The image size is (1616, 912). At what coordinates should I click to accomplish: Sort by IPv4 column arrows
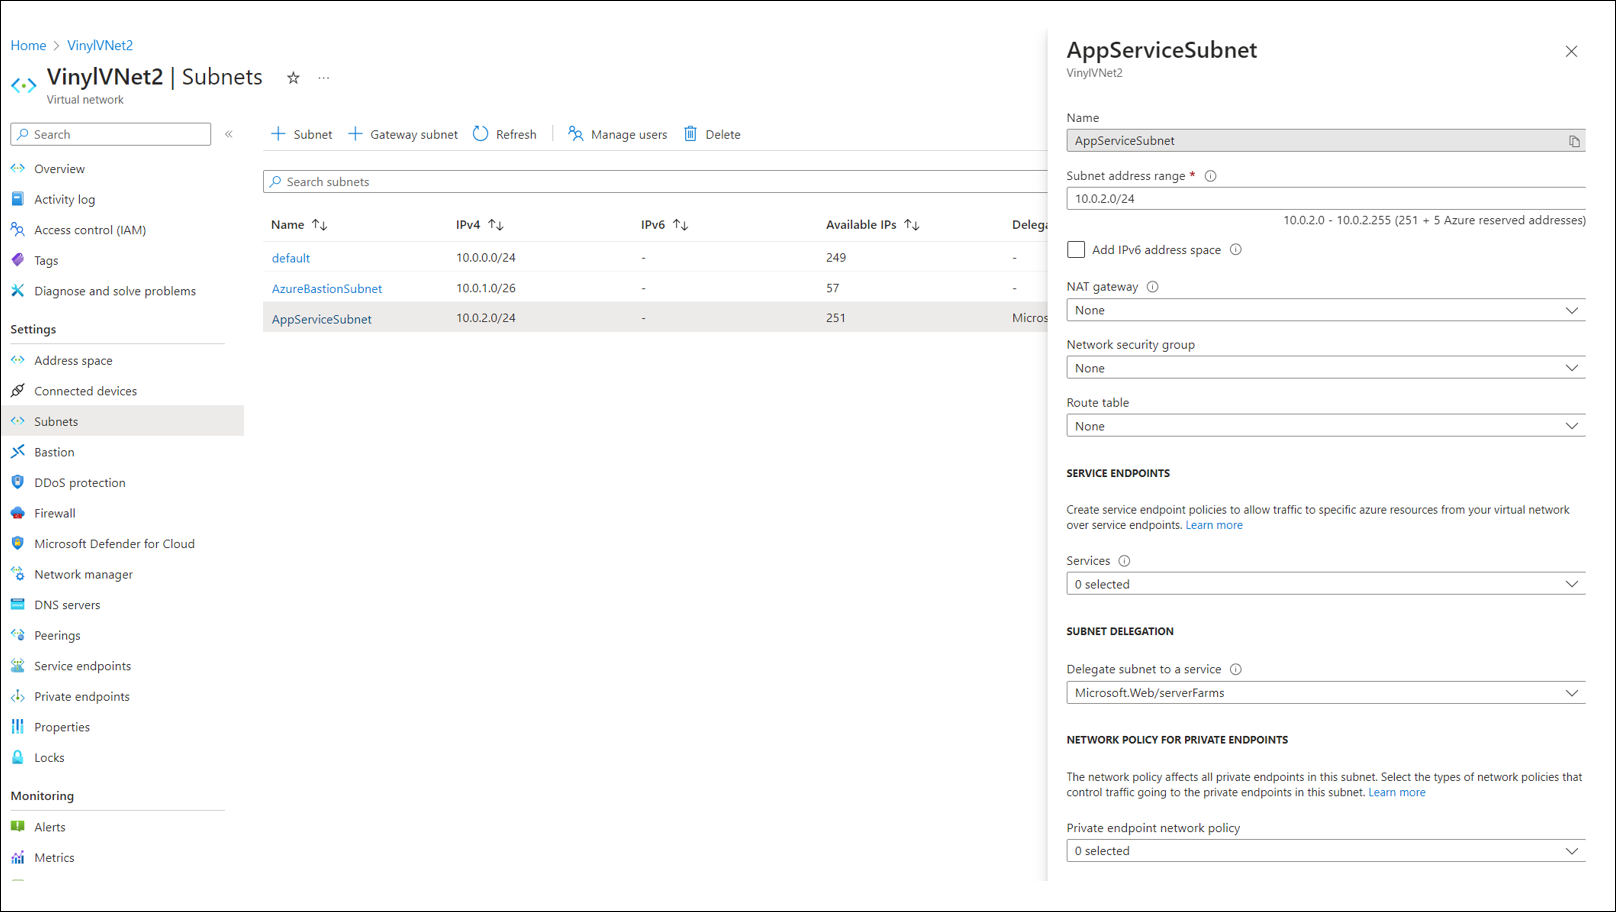(496, 225)
